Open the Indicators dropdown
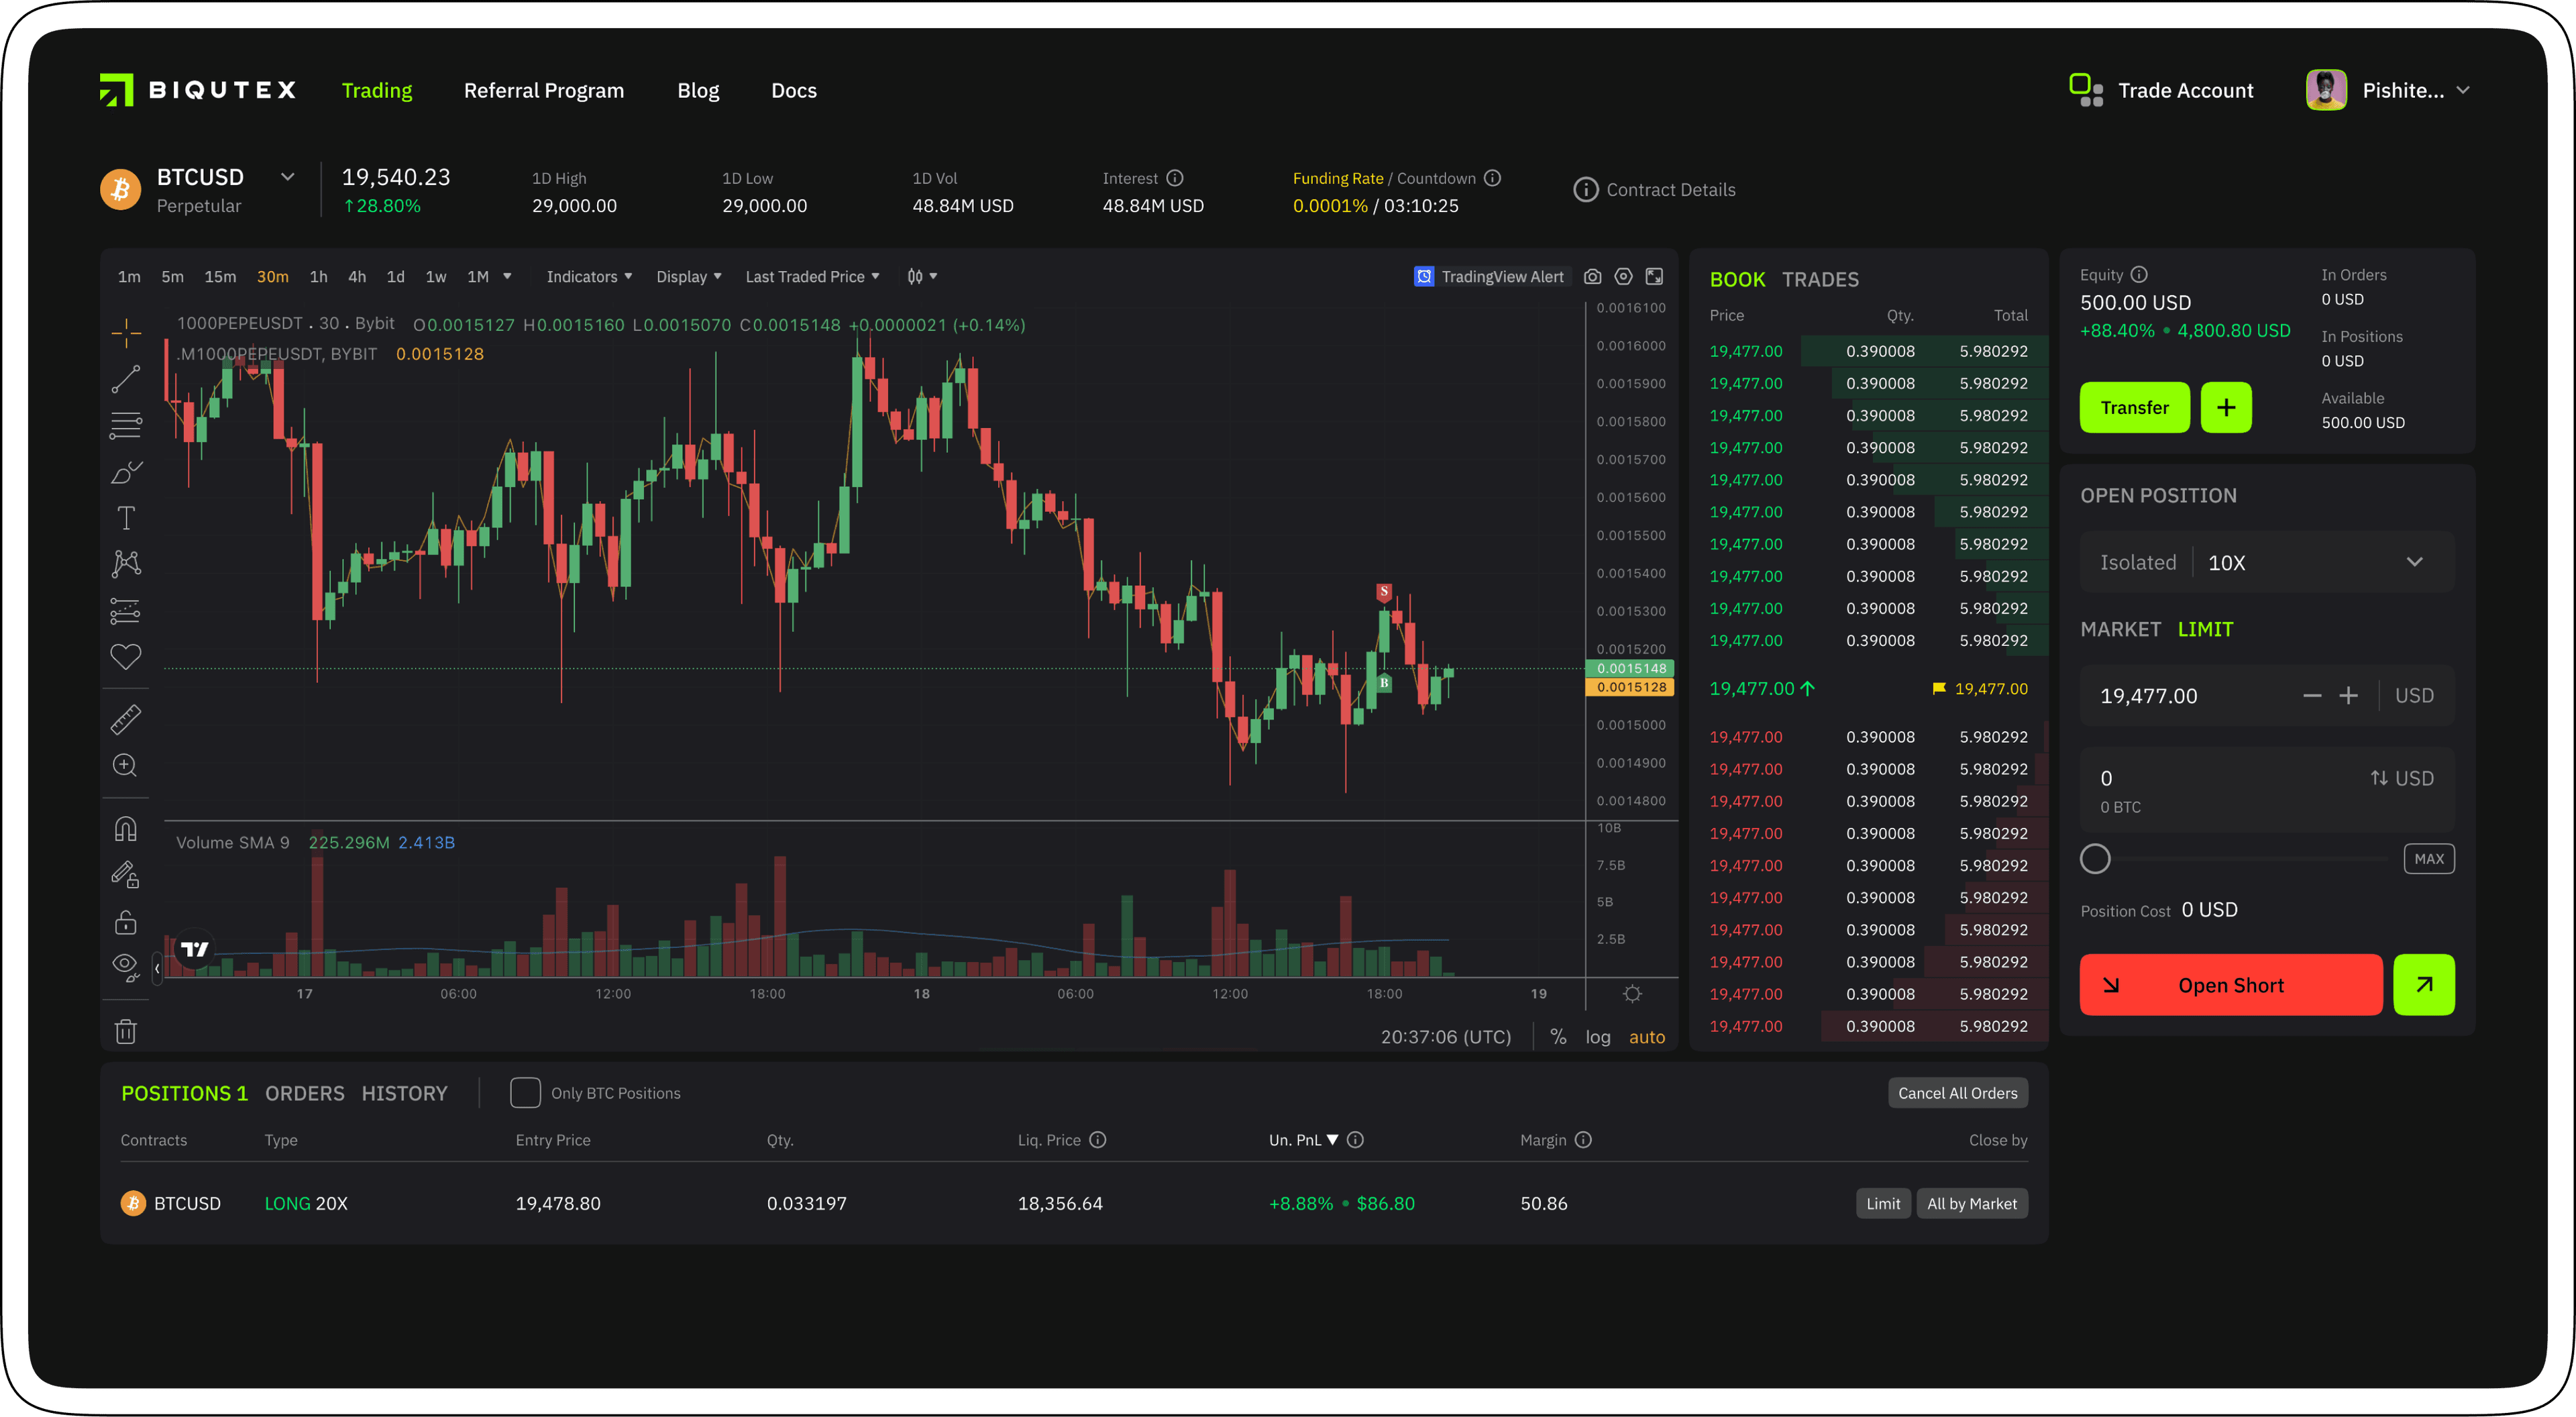 click(589, 277)
